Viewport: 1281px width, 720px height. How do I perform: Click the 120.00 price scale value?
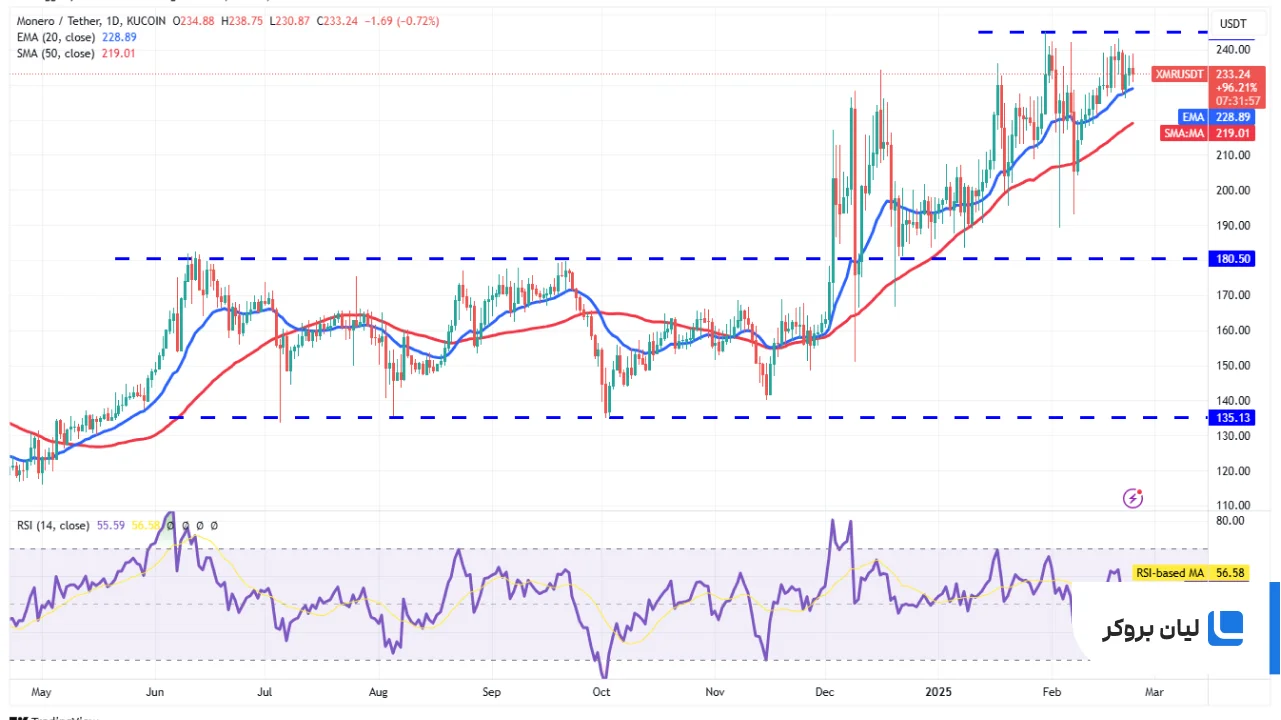1231,471
